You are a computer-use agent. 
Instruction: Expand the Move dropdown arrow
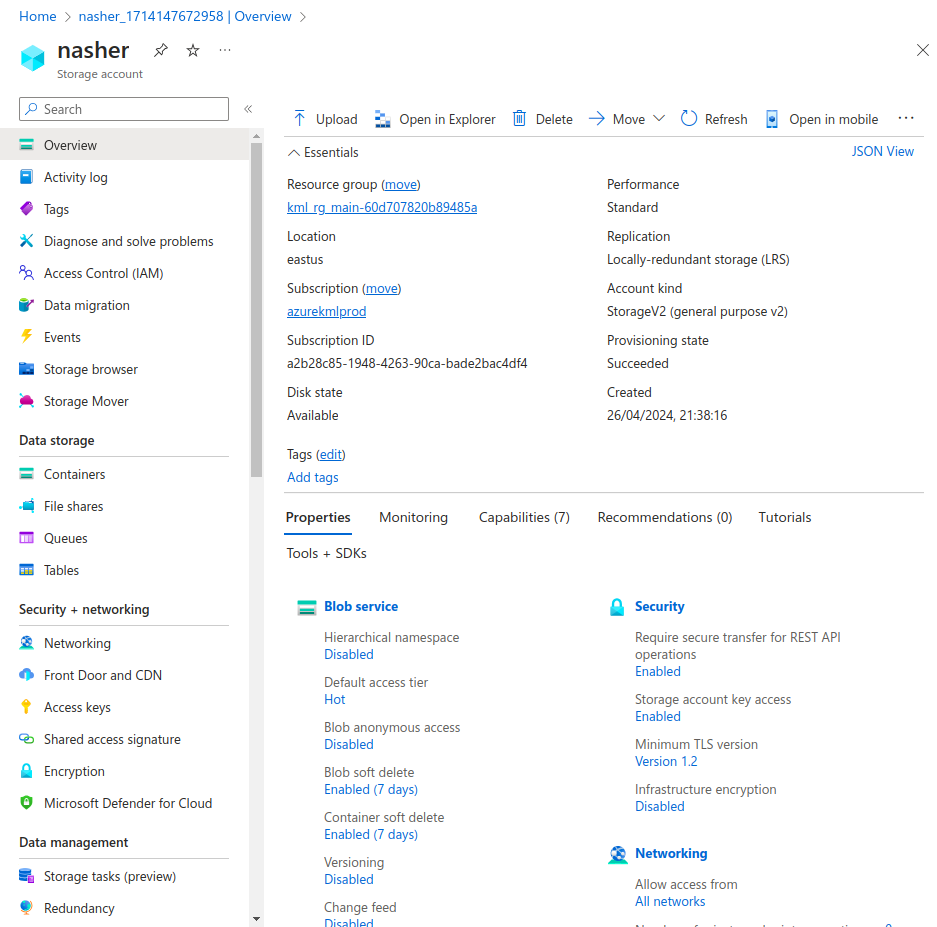pos(659,119)
